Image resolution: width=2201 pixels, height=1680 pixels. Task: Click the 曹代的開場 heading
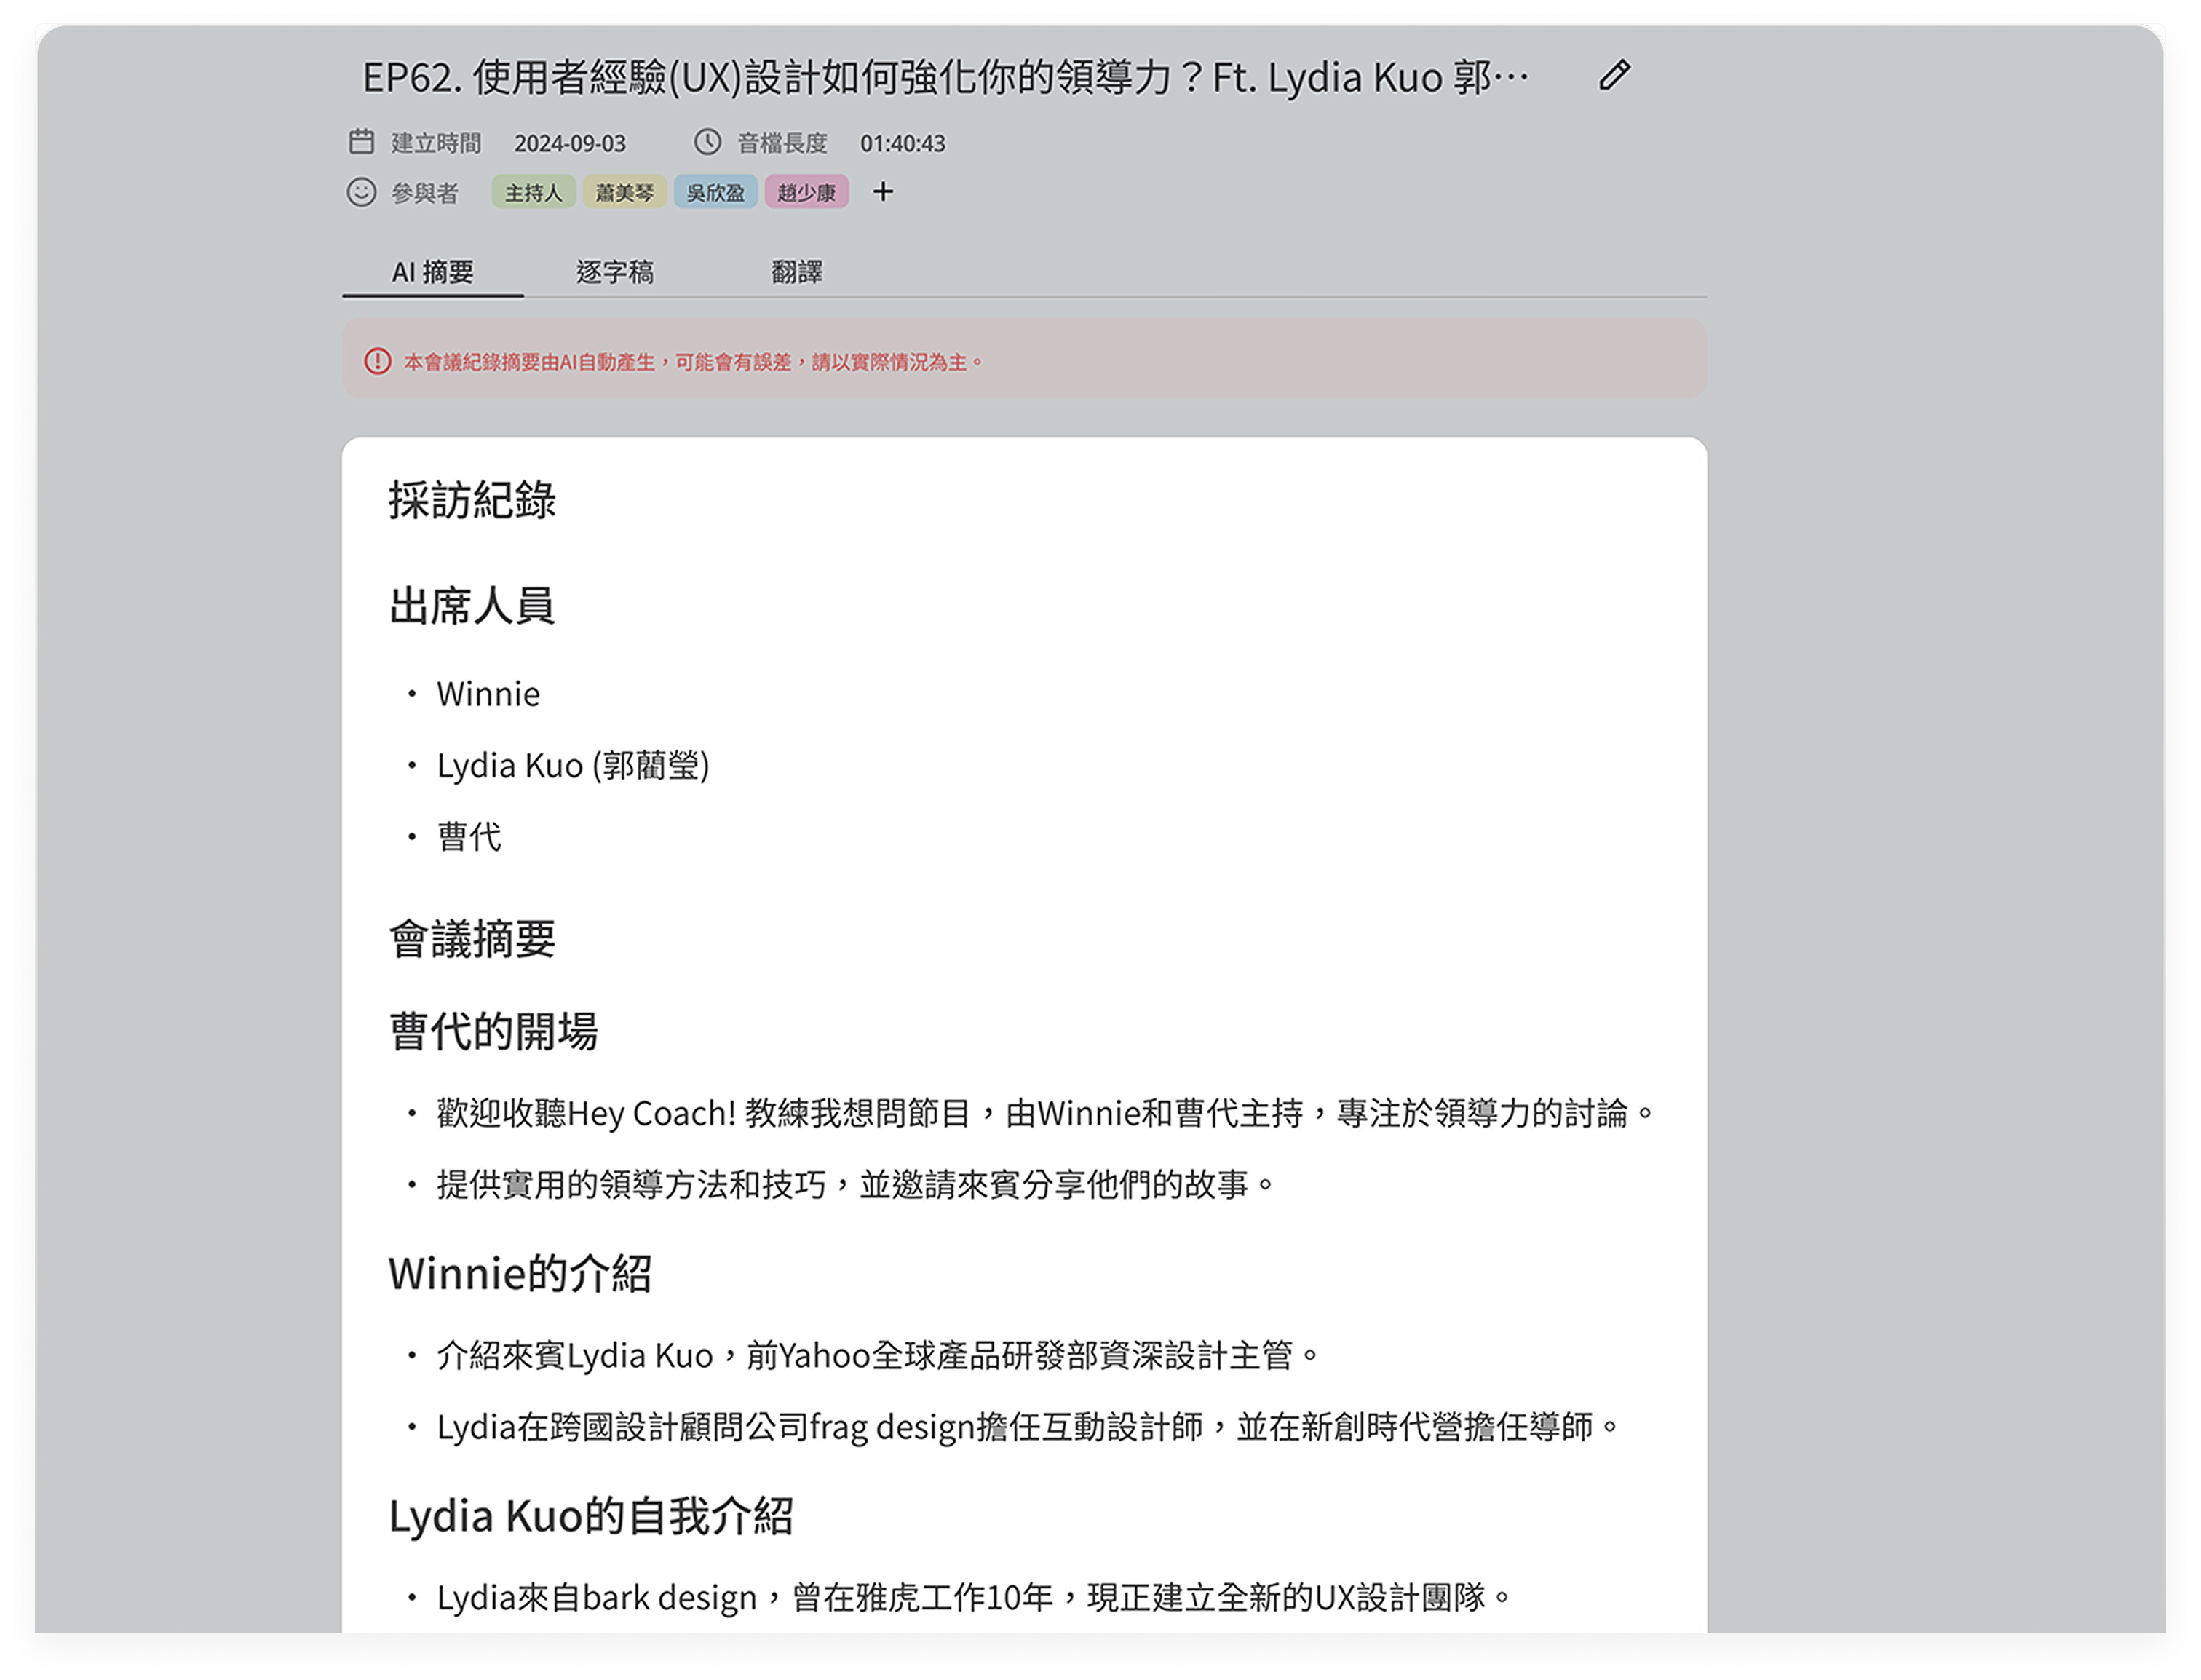493,1031
